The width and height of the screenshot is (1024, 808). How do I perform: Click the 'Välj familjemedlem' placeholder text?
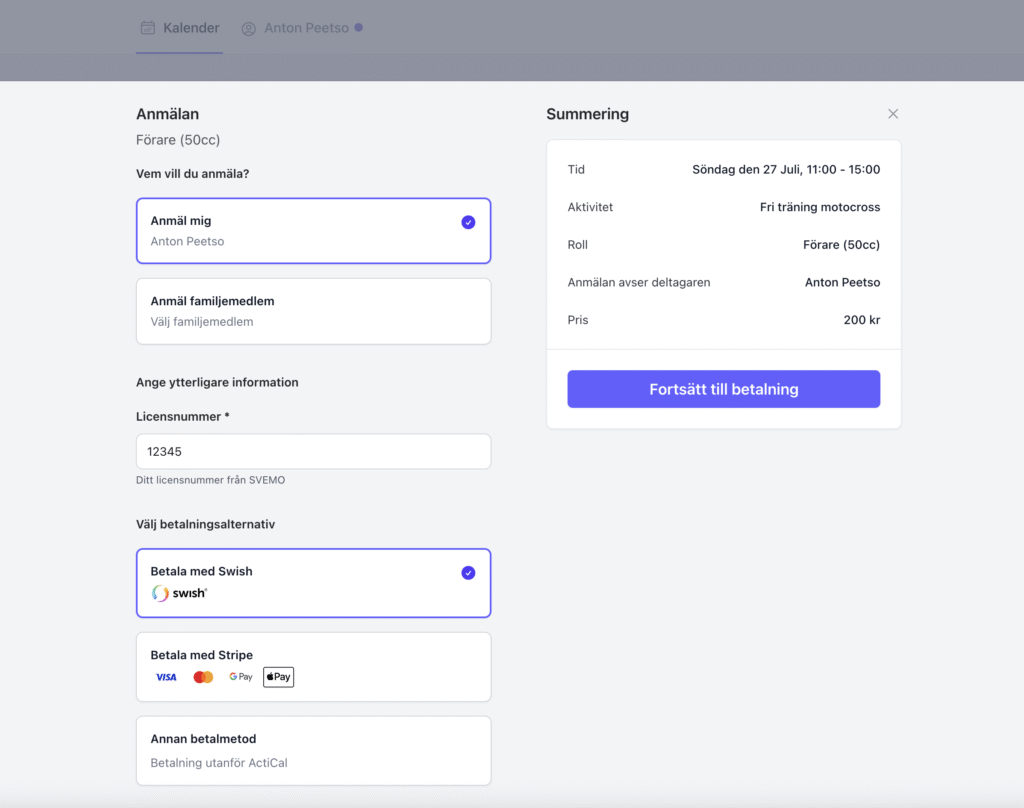coord(201,322)
